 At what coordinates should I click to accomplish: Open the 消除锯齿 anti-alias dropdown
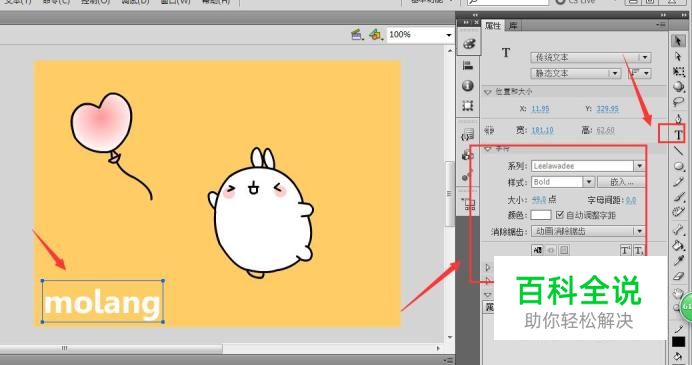(x=587, y=231)
